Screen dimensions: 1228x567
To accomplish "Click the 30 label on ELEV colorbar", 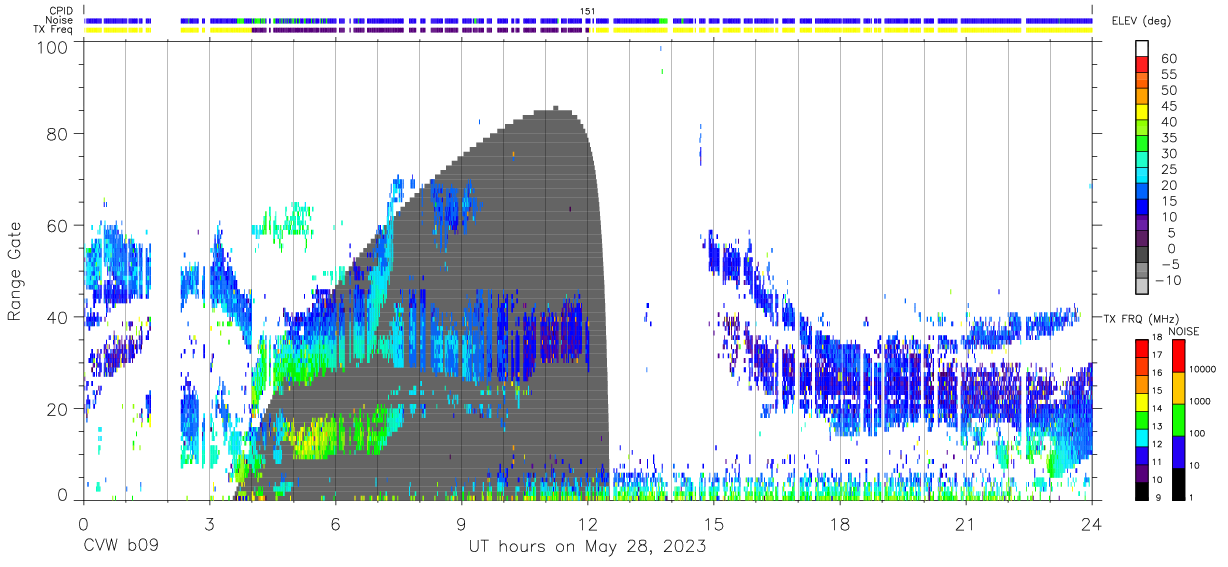I will click(x=1168, y=153).
